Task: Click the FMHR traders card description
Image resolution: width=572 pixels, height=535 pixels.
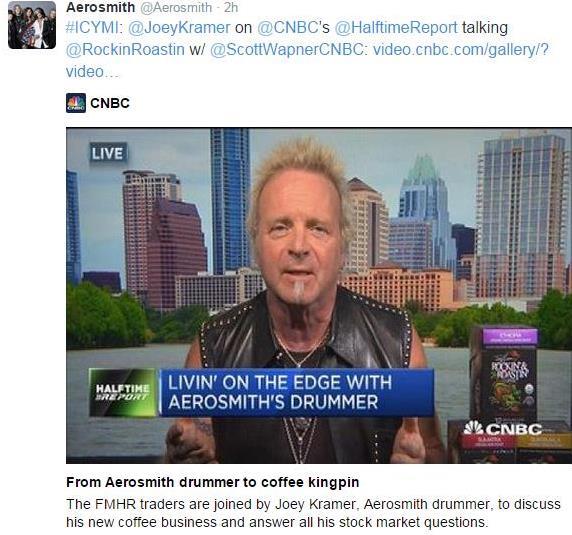Action: coord(313,513)
